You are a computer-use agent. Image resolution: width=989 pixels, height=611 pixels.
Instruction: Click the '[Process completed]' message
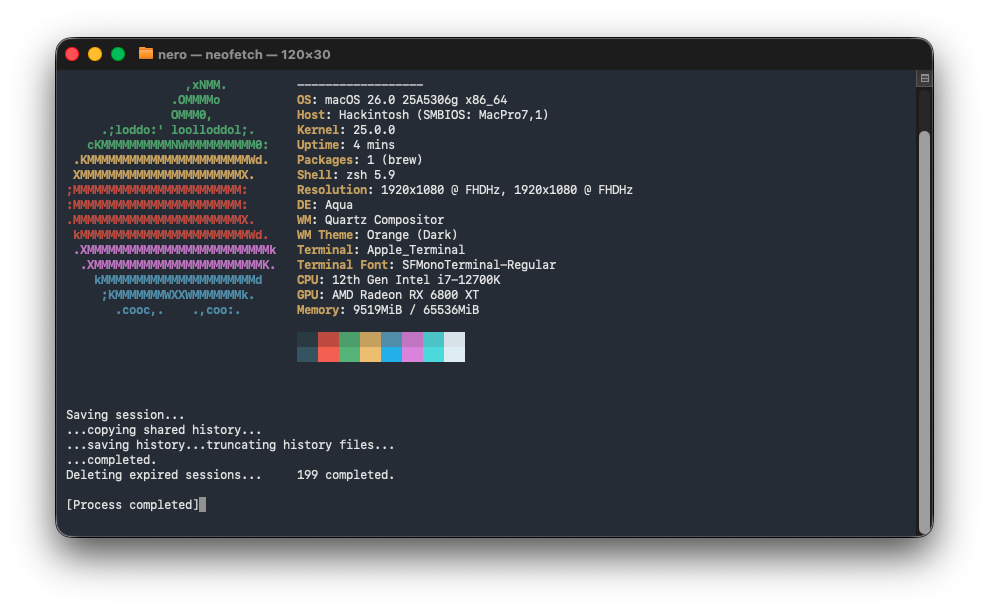point(132,505)
